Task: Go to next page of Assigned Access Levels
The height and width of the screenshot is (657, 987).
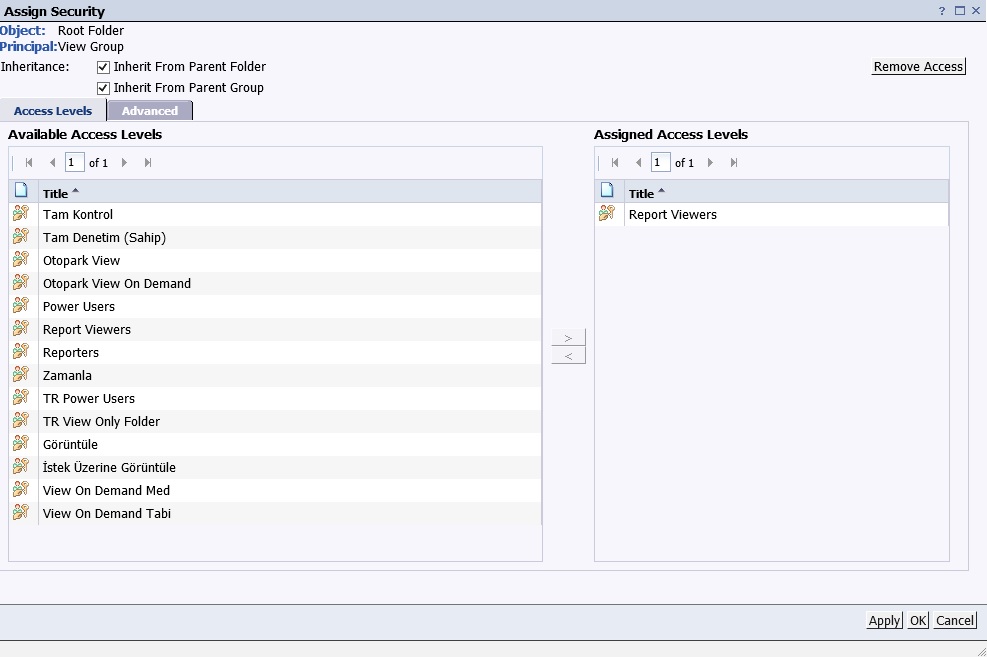Action: point(710,162)
